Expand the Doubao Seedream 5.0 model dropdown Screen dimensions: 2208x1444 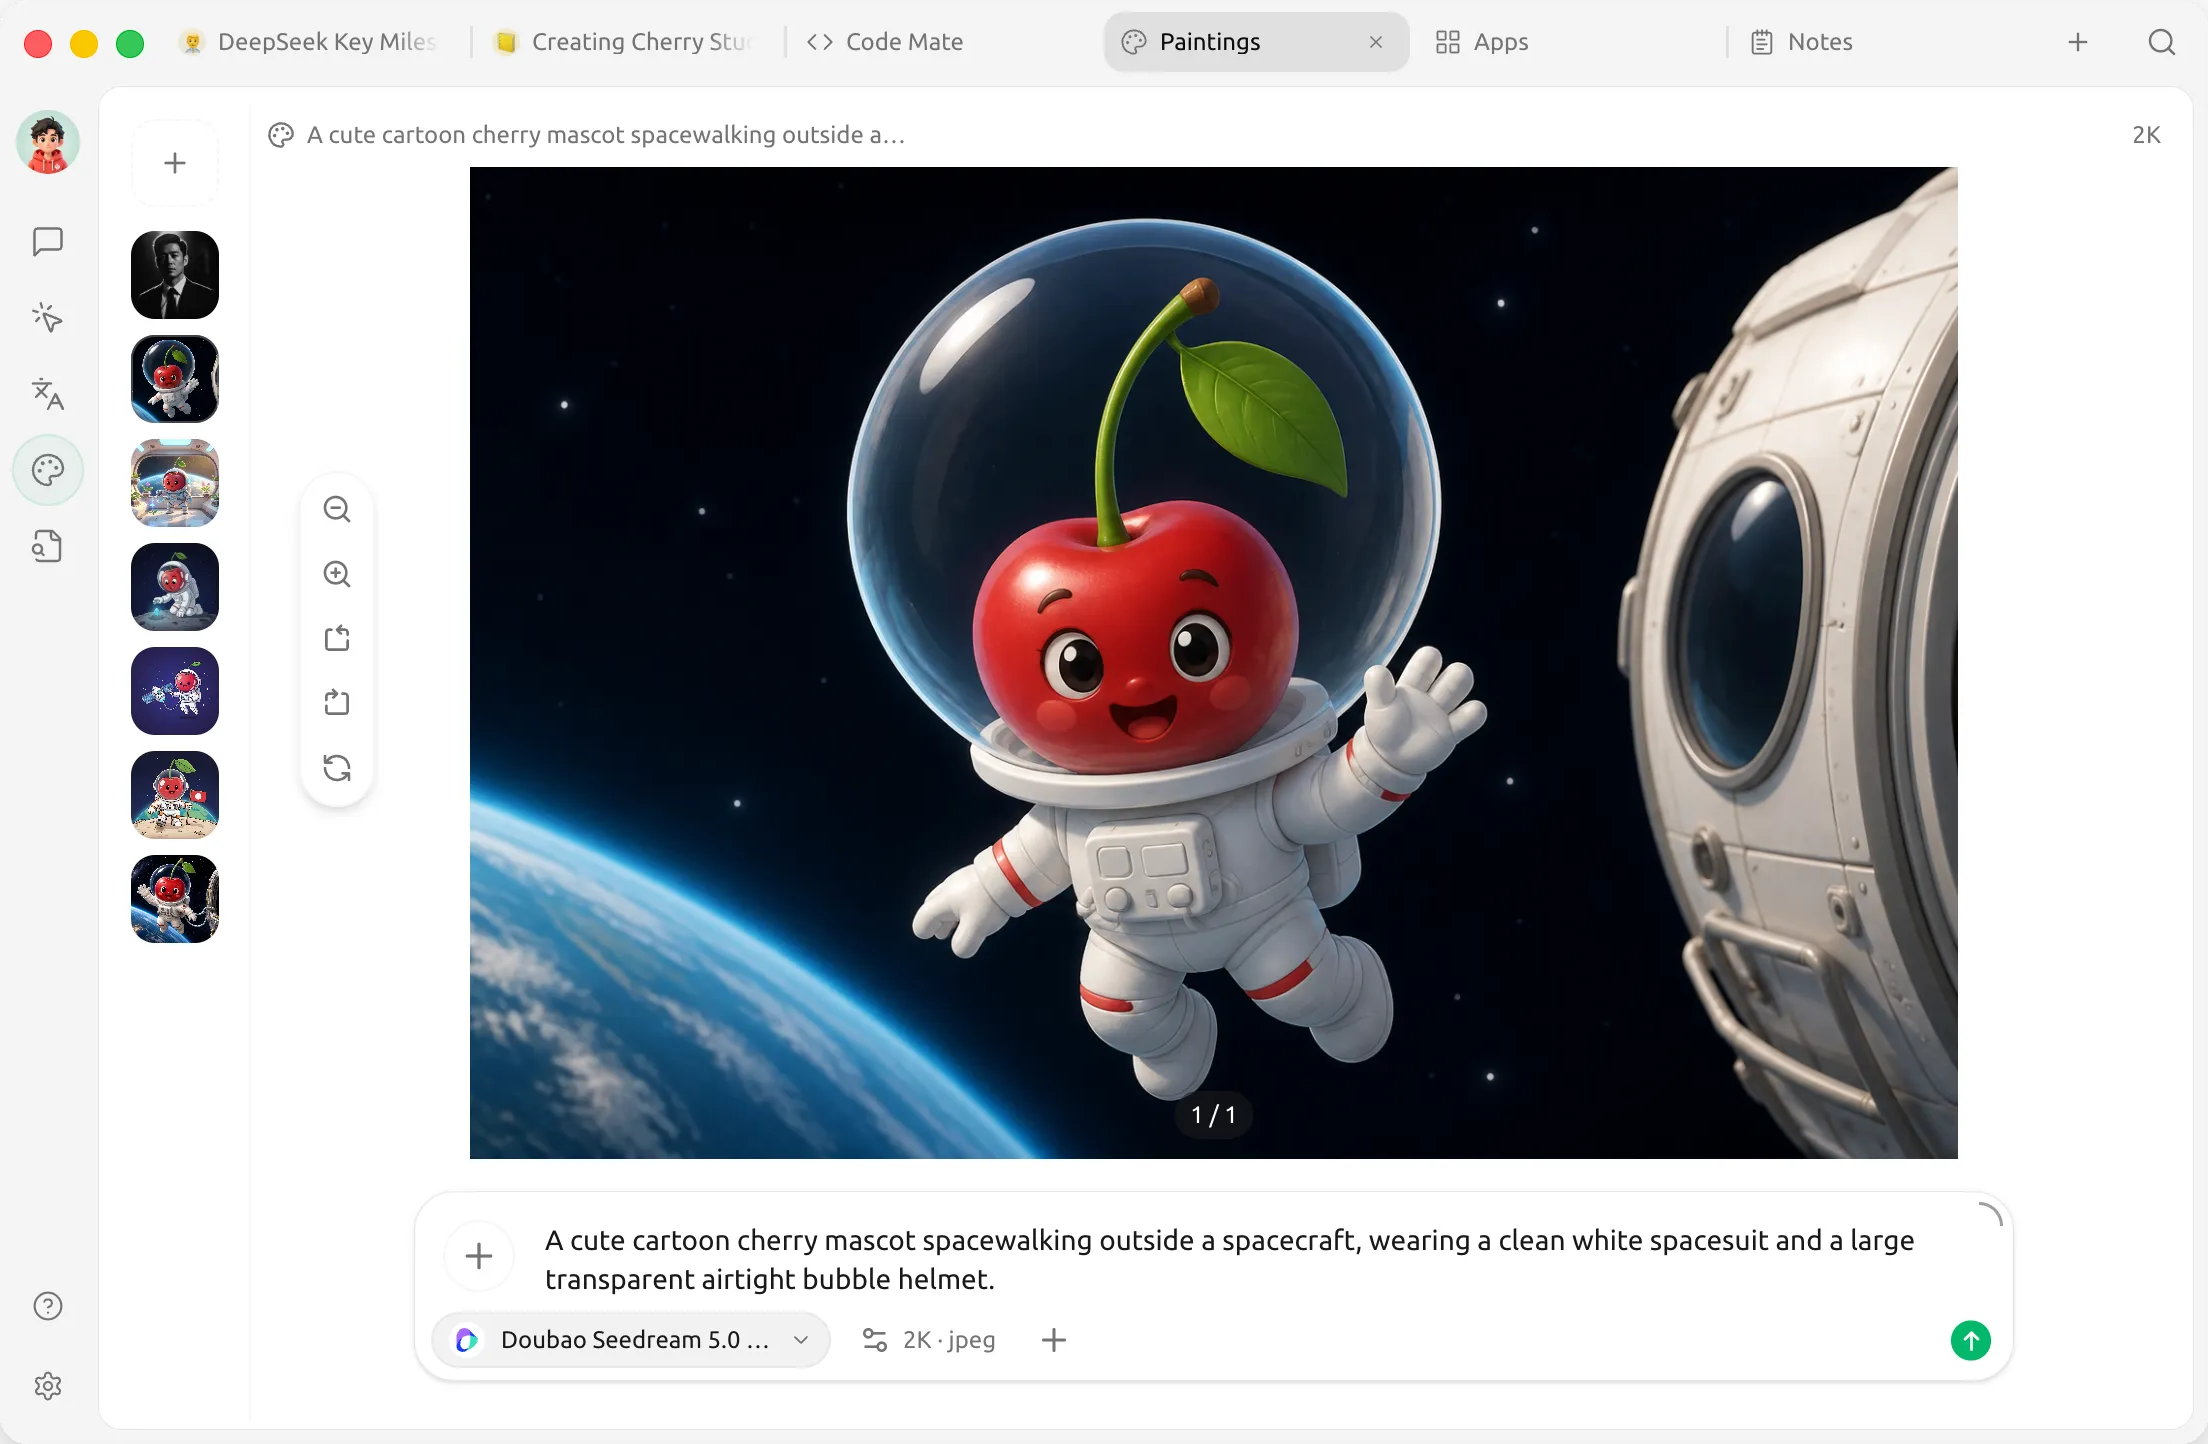click(631, 1340)
